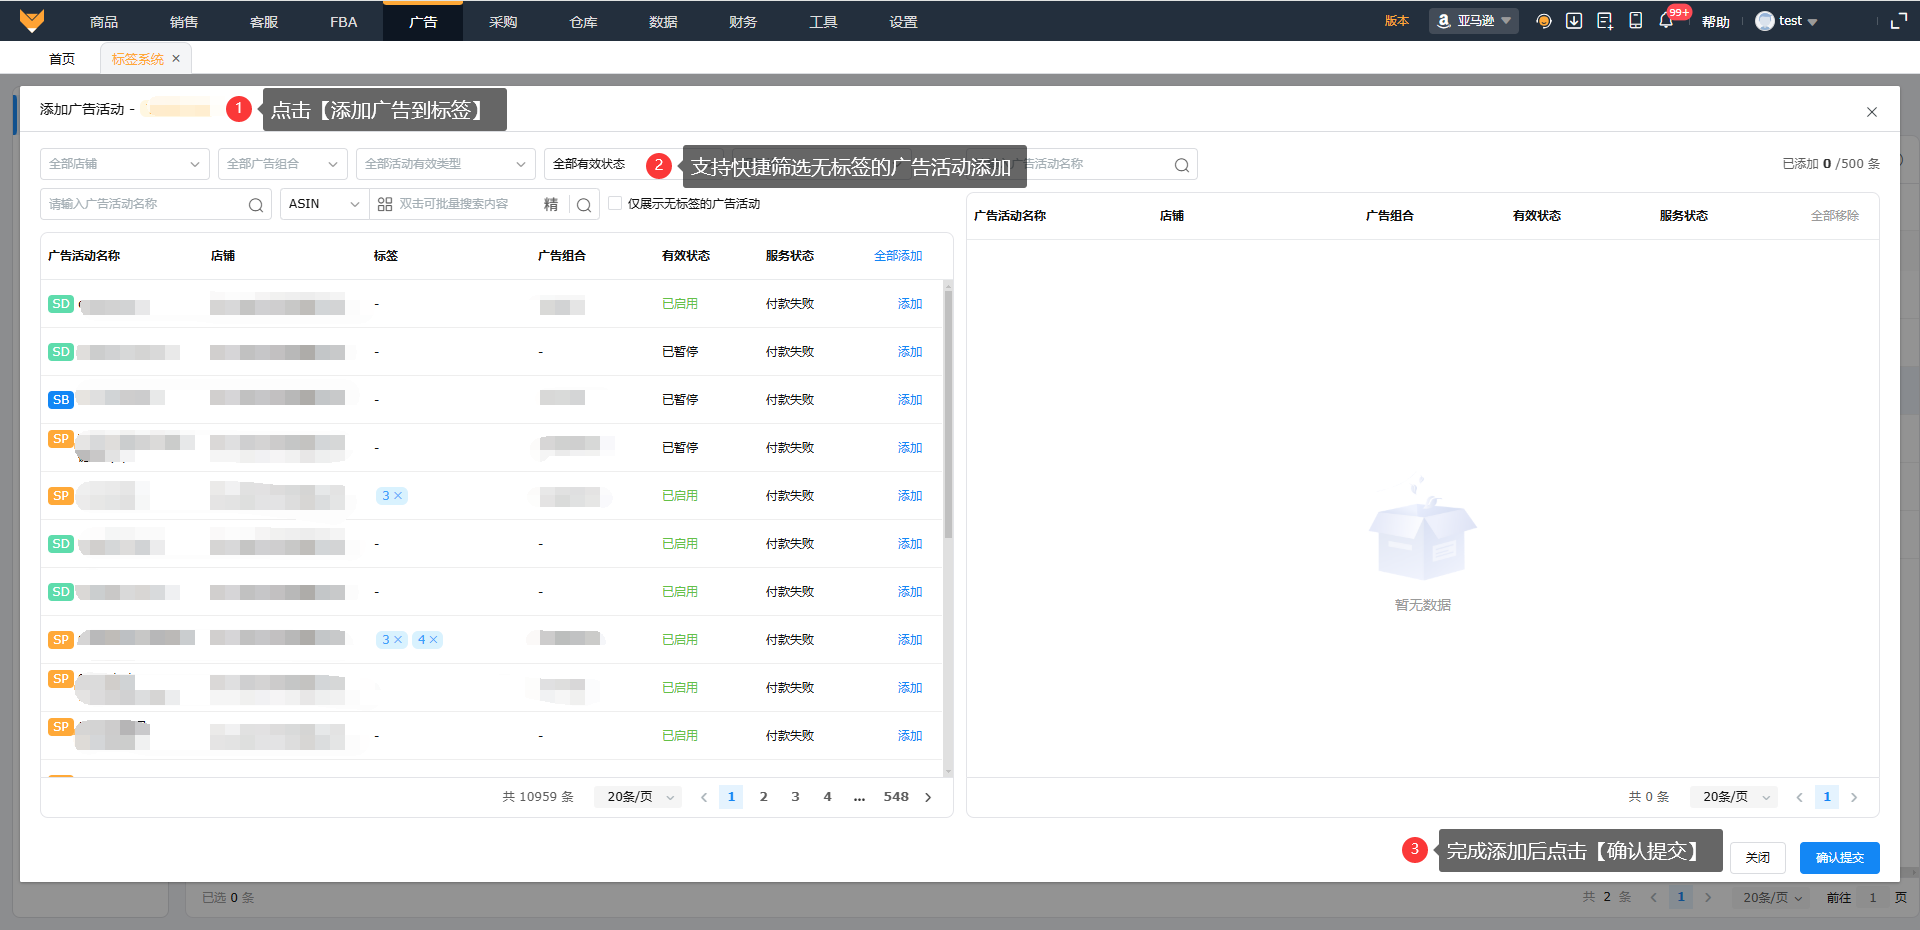Click the test user avatar

pyautogui.click(x=1765, y=21)
